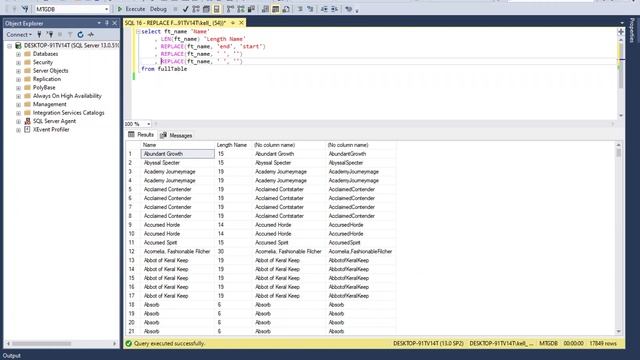Image resolution: width=640 pixels, height=360 pixels.
Task: Click the SQL Server Agent icon
Action: [x=27, y=121]
